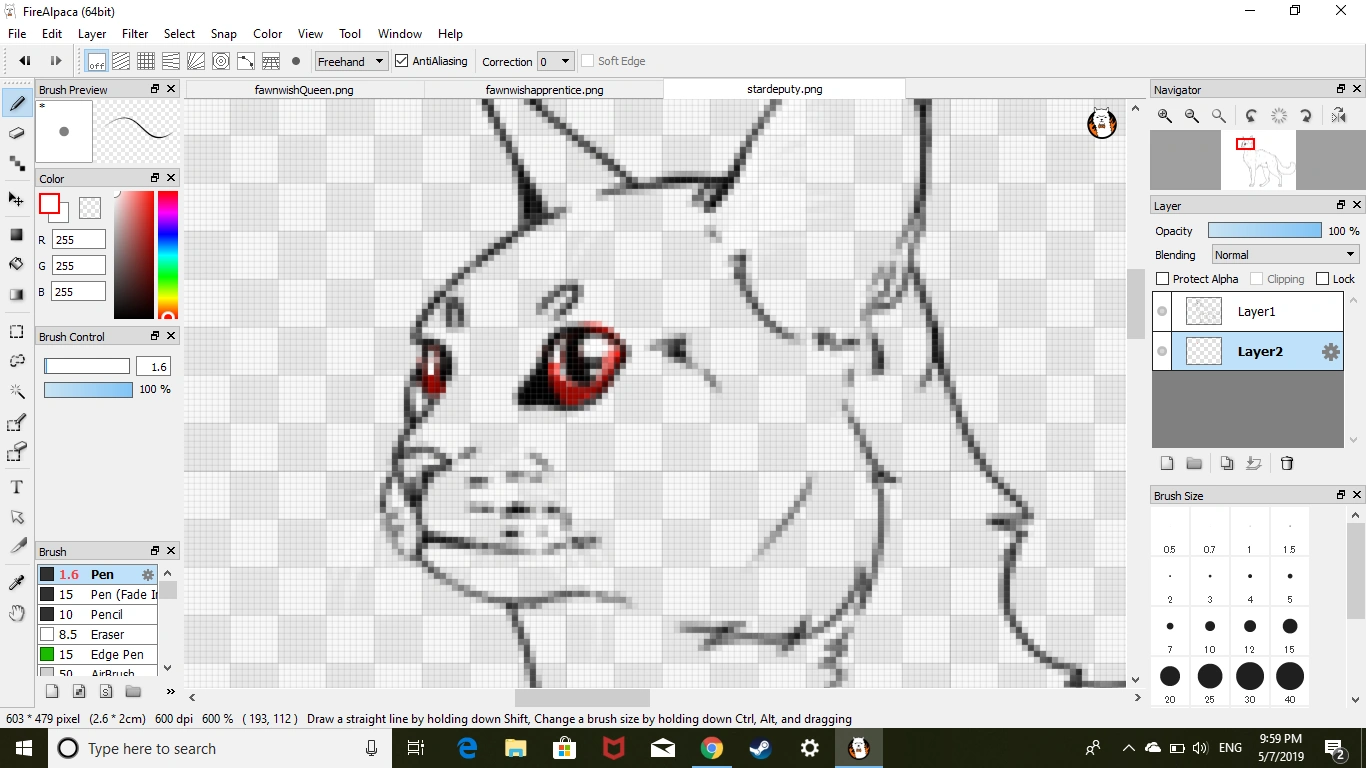Hide Layer2 using its visibility dot
The width and height of the screenshot is (1366, 768).
[1162, 352]
